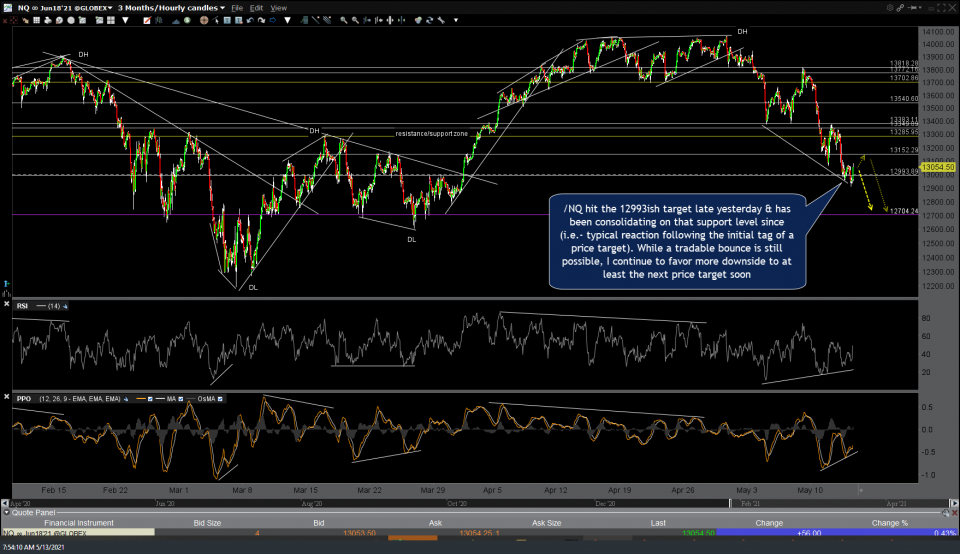Open the second toolbar overflow arrow
Image resolution: width=960 pixels, height=554 pixels.
tap(287, 20)
